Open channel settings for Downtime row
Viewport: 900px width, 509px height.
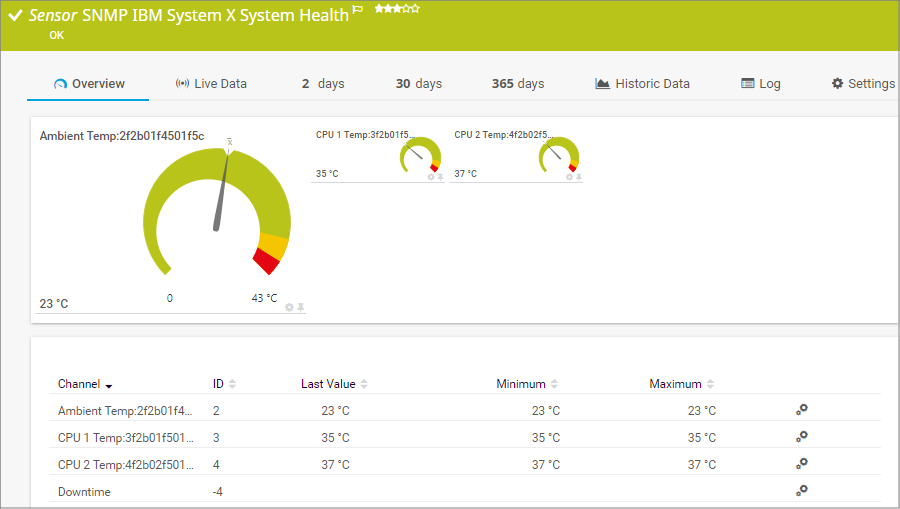[801, 490]
